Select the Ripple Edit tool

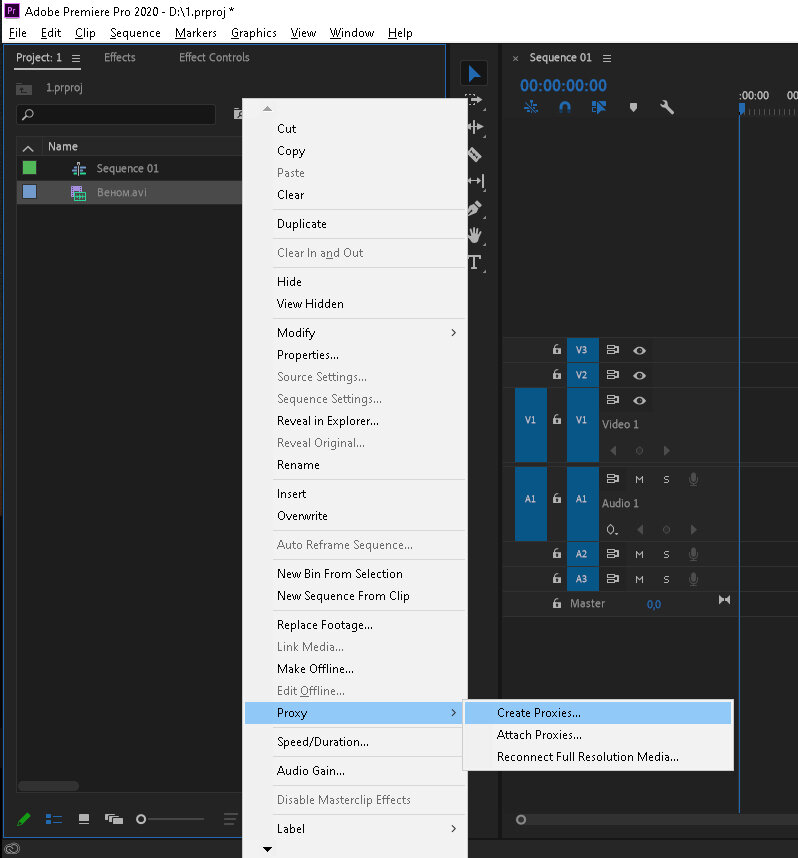[x=476, y=127]
